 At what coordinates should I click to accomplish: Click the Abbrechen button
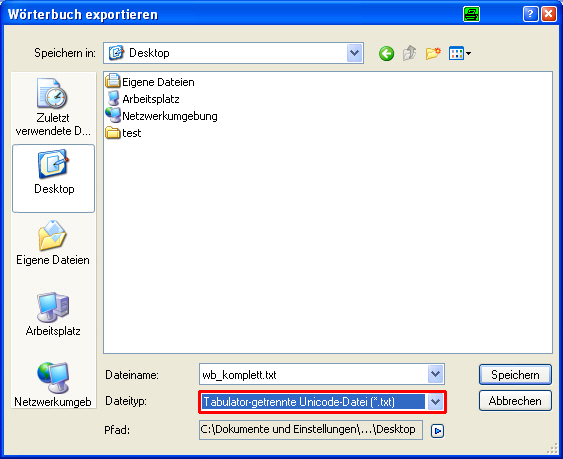point(515,400)
